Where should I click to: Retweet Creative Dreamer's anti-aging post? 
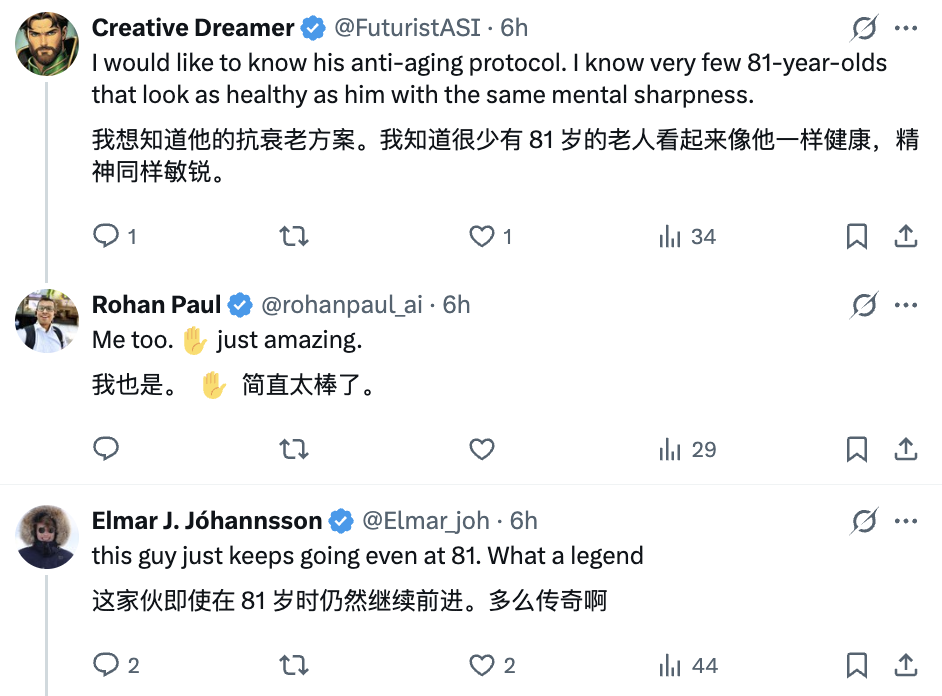pos(294,236)
